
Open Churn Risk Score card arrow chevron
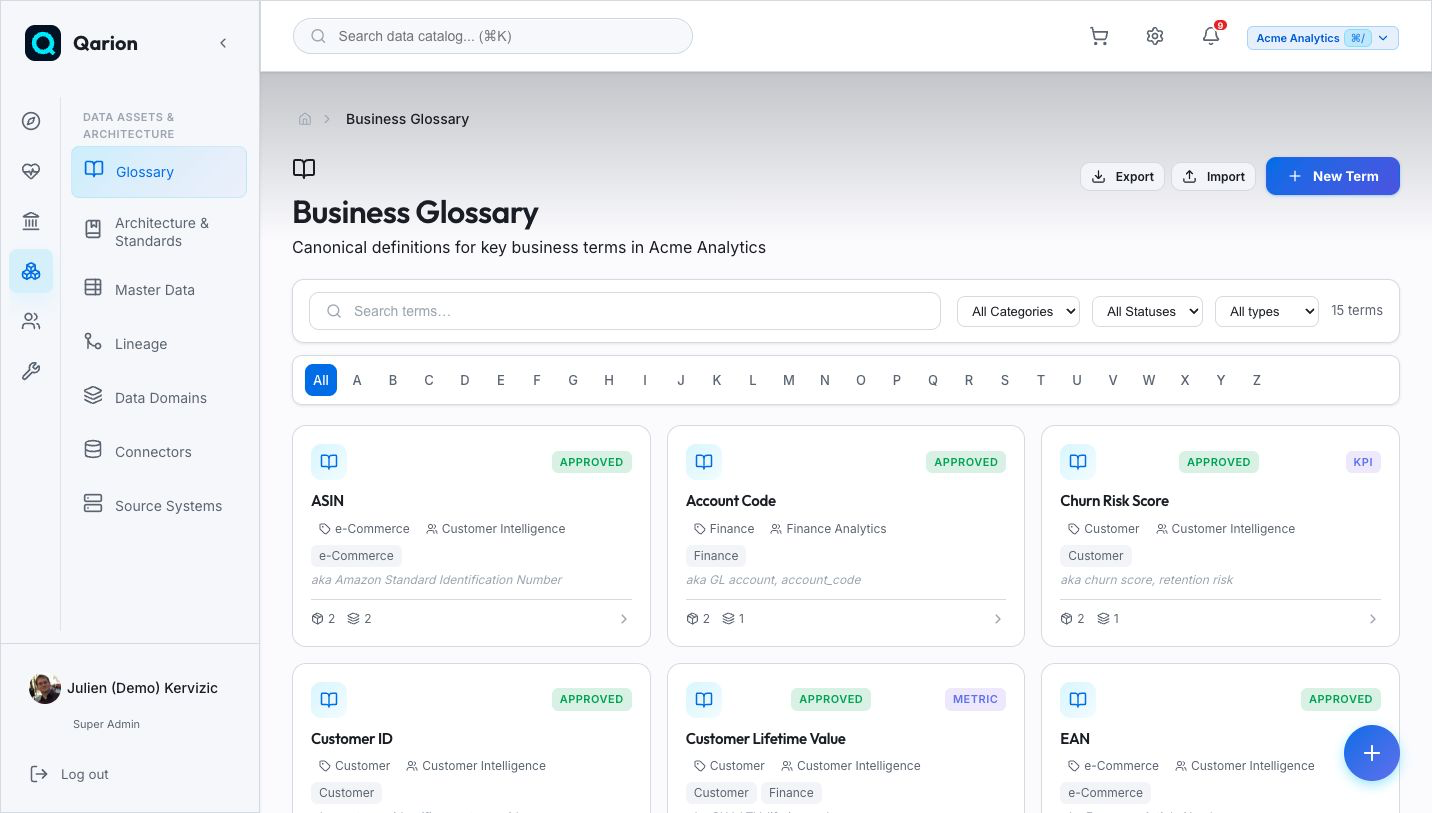1373,619
